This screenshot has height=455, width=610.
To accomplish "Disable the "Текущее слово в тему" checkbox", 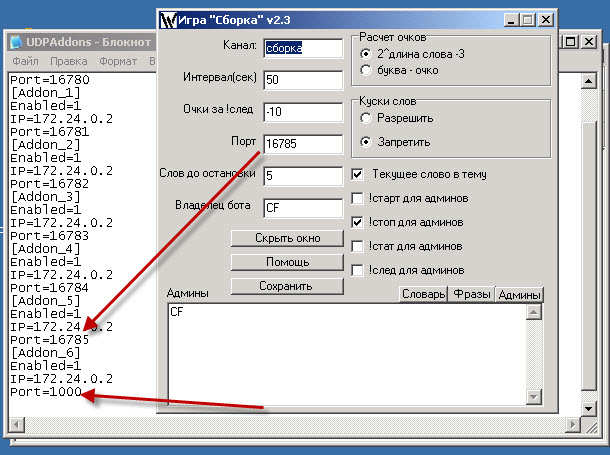I will pos(359,174).
